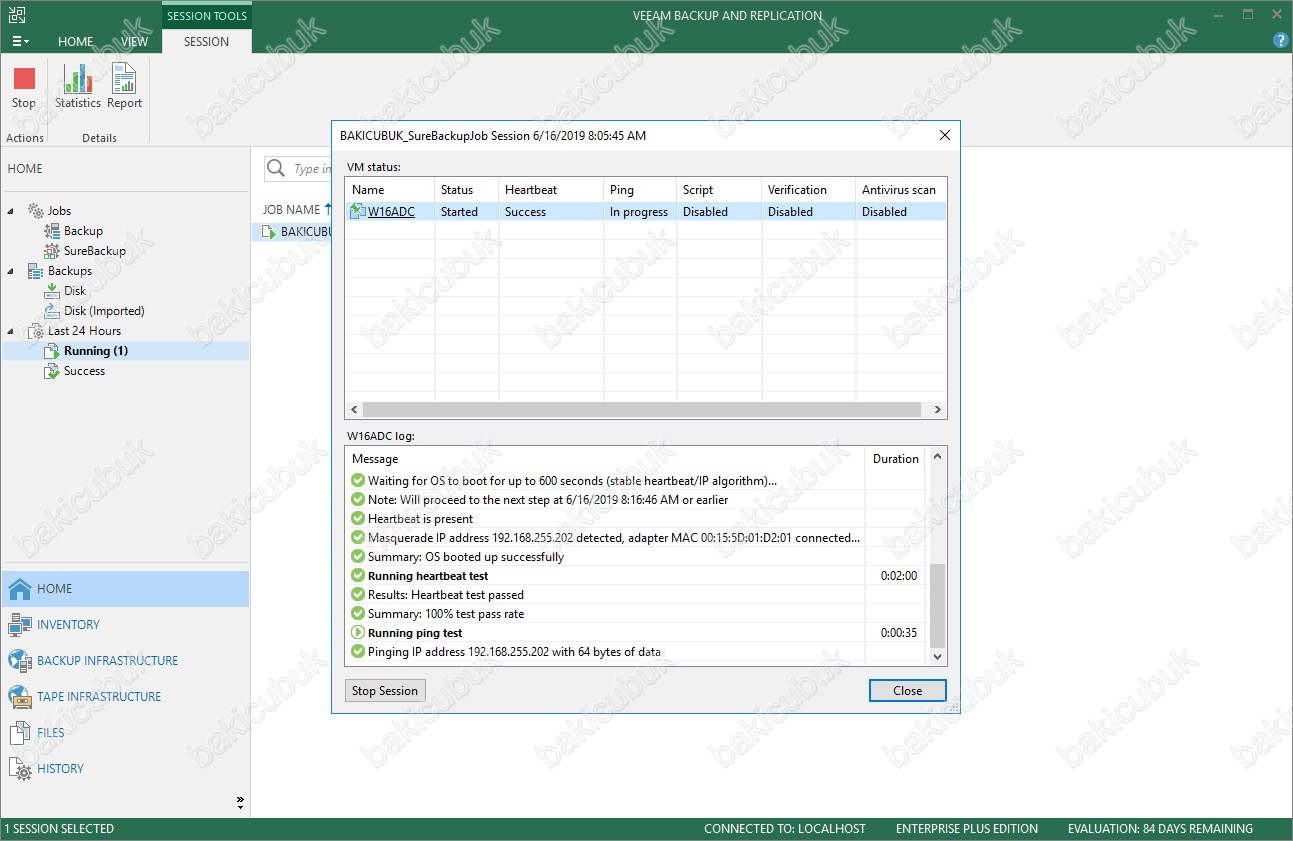Image resolution: width=1293 pixels, height=841 pixels.
Task: Click the help question mark icon
Action: 1280,41
